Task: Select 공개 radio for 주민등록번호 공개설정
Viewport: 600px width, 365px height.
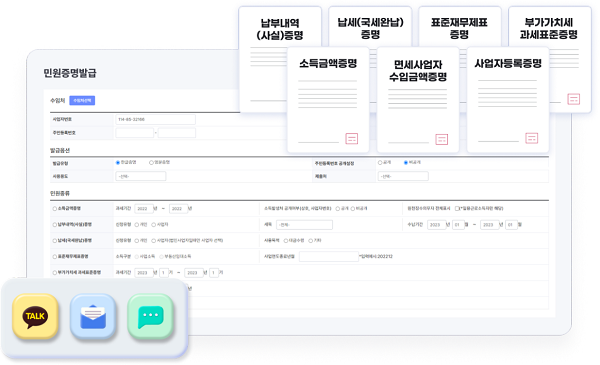Action: pos(380,163)
